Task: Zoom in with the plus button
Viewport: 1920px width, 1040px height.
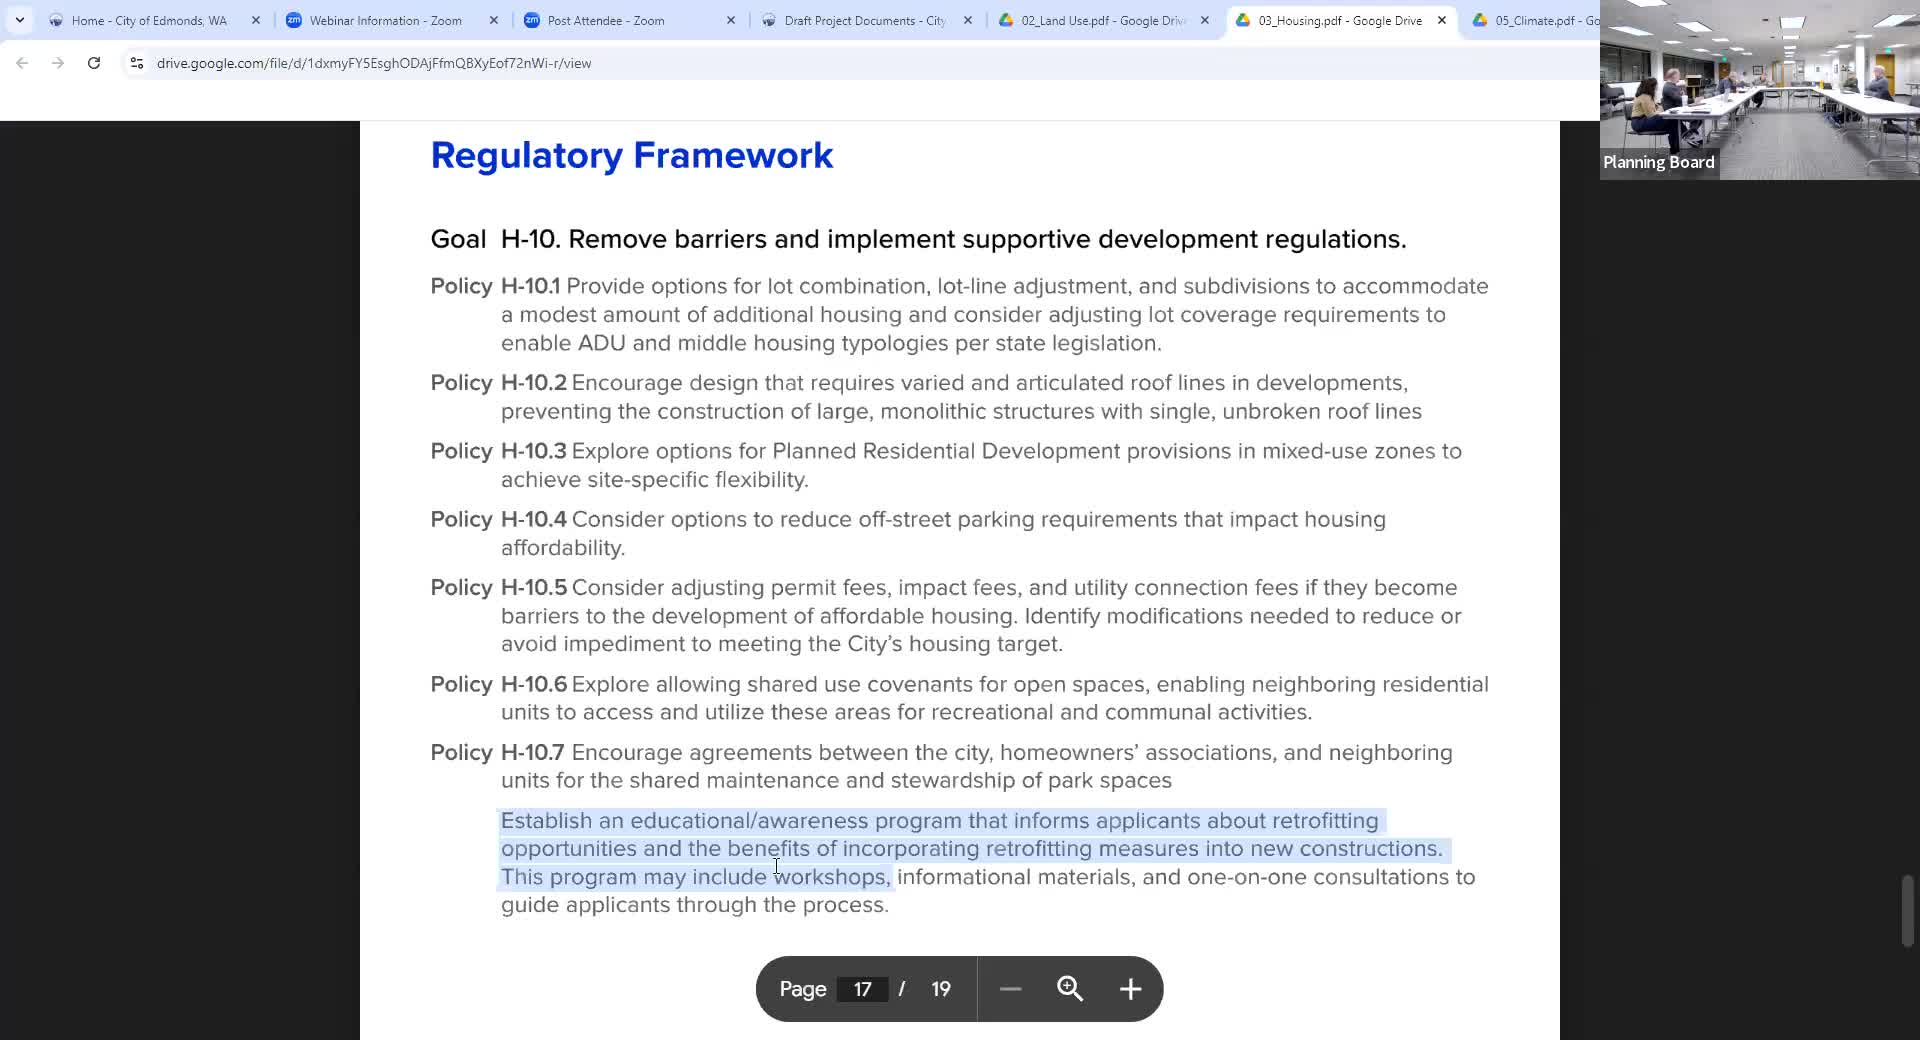Action: click(x=1130, y=989)
